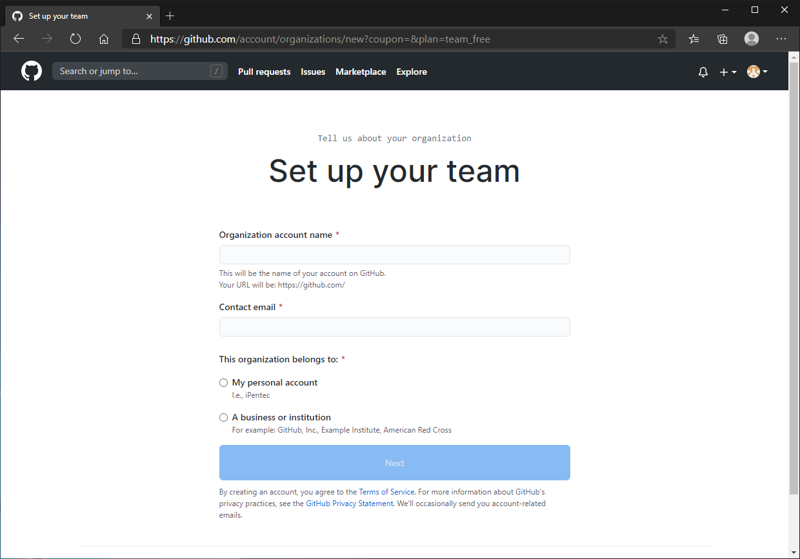Open Pull requests in navigation

[x=264, y=72]
